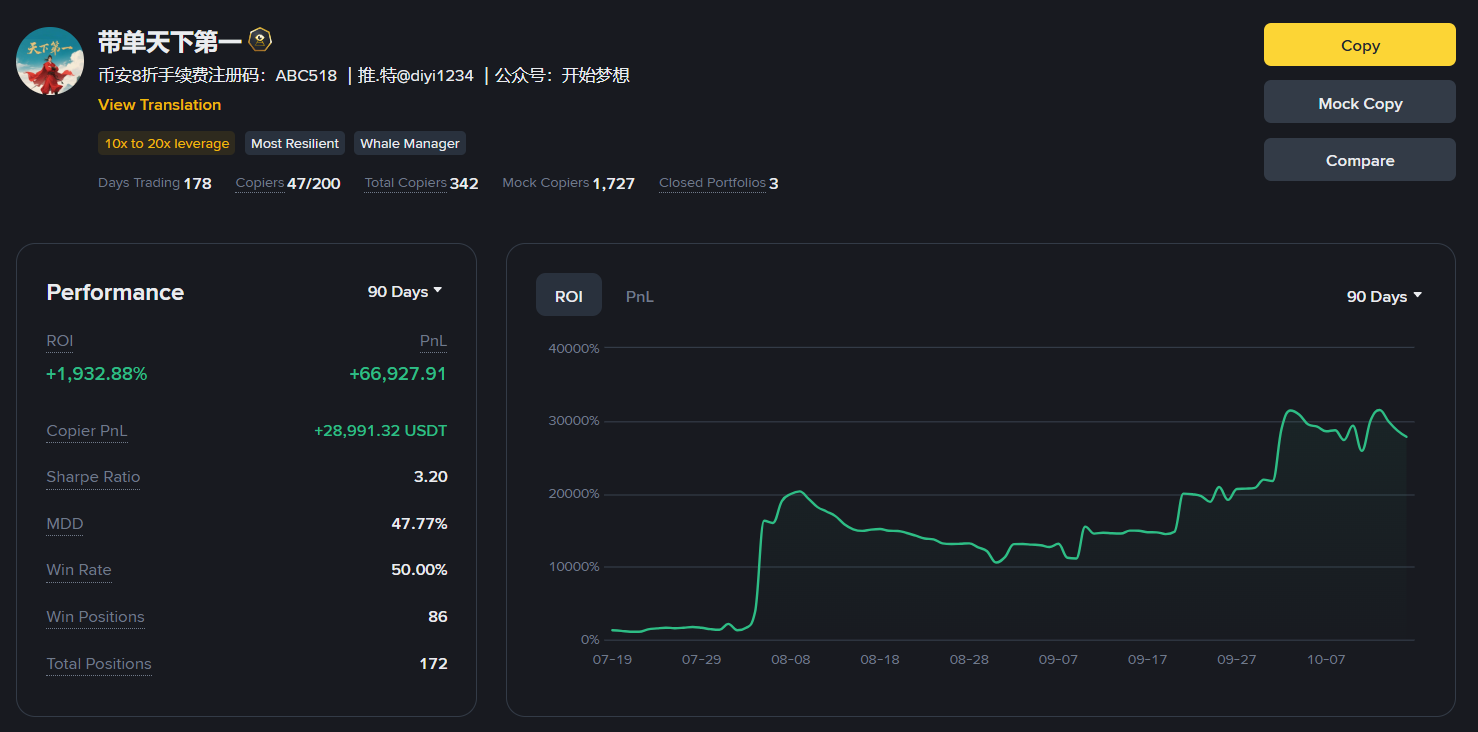Select the 10x to 20x leverage tag
This screenshot has height=732, width=1478.
pos(166,143)
